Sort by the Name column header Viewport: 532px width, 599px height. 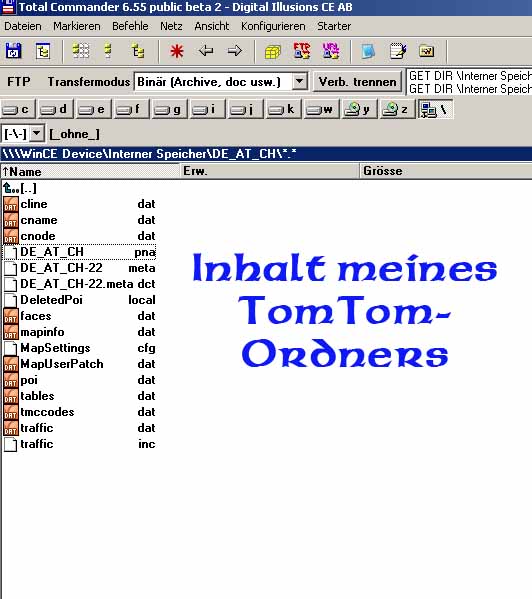coord(91,171)
